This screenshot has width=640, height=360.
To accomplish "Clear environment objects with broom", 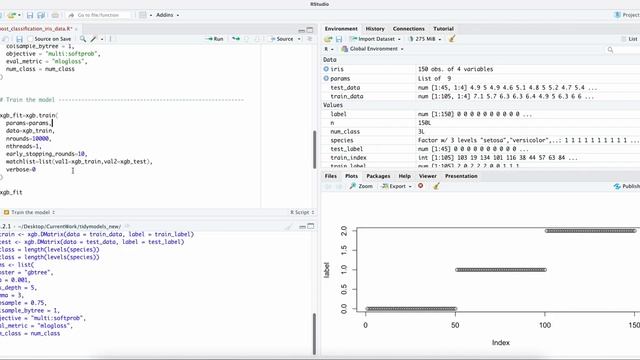I will click(452, 39).
